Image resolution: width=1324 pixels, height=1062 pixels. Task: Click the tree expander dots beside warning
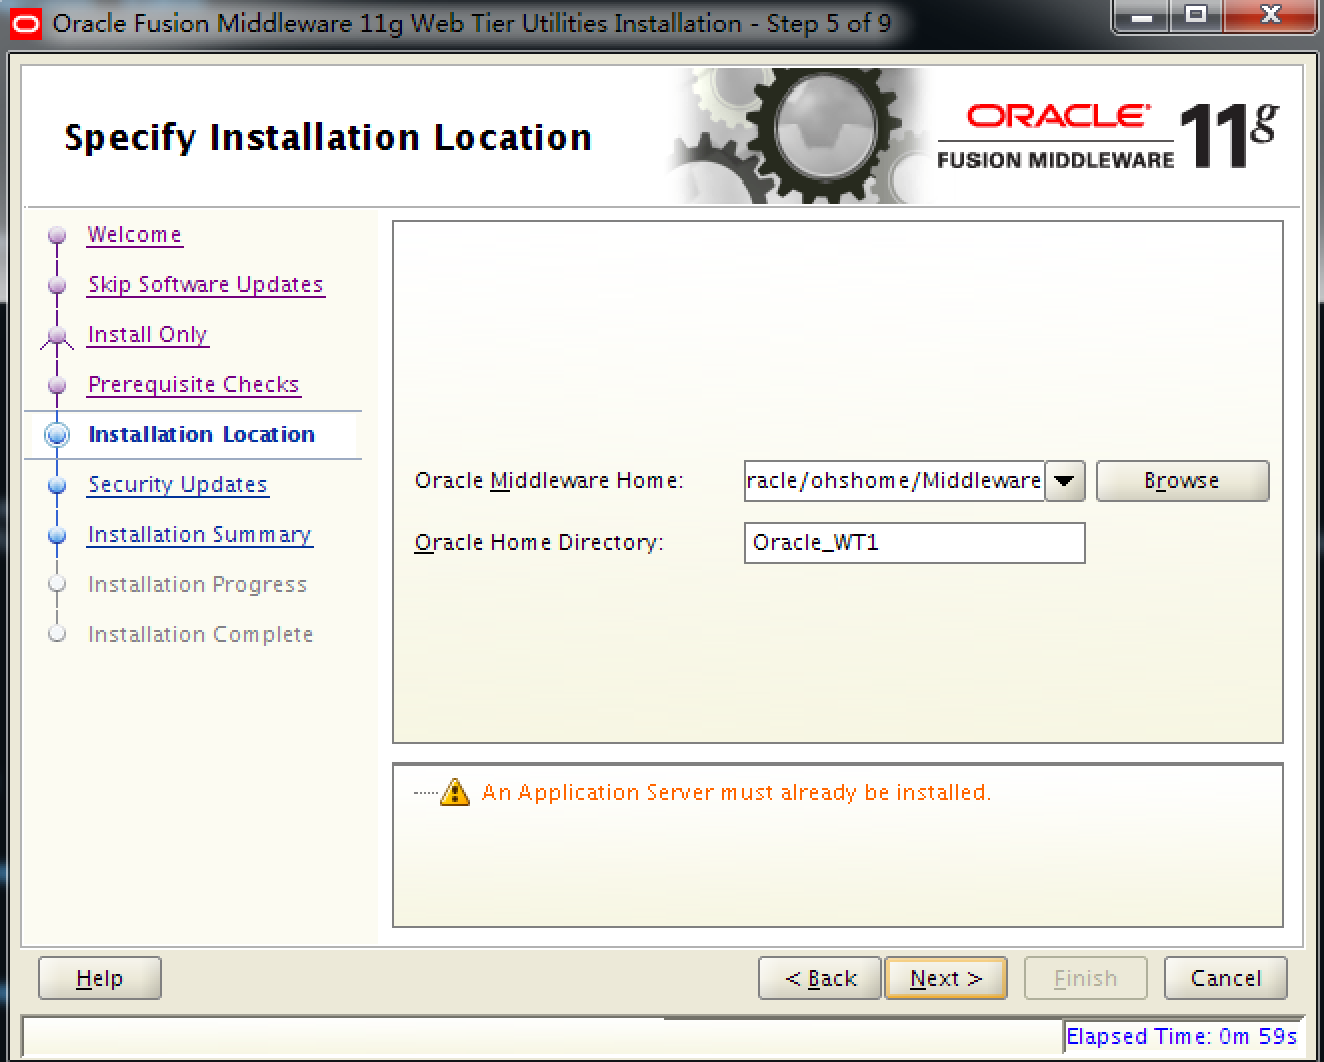coord(426,793)
